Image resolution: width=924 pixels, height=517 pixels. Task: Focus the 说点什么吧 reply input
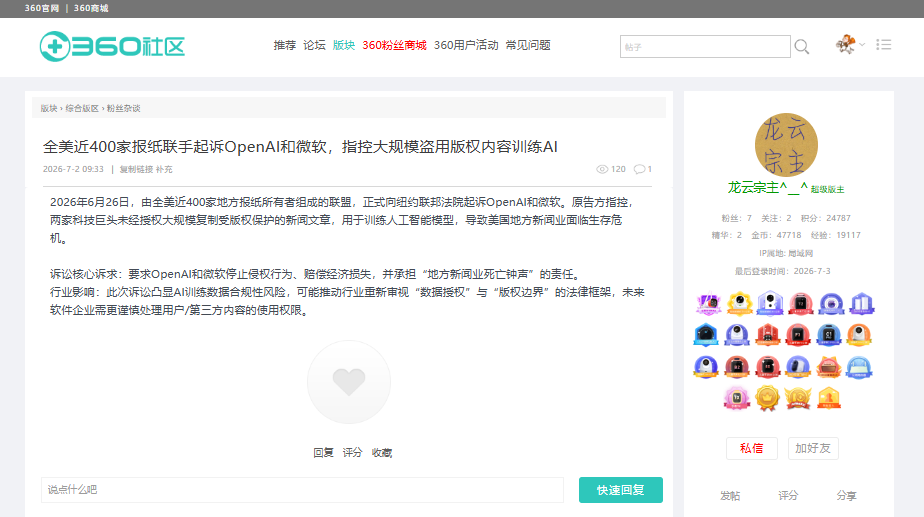pyautogui.click(x=302, y=490)
